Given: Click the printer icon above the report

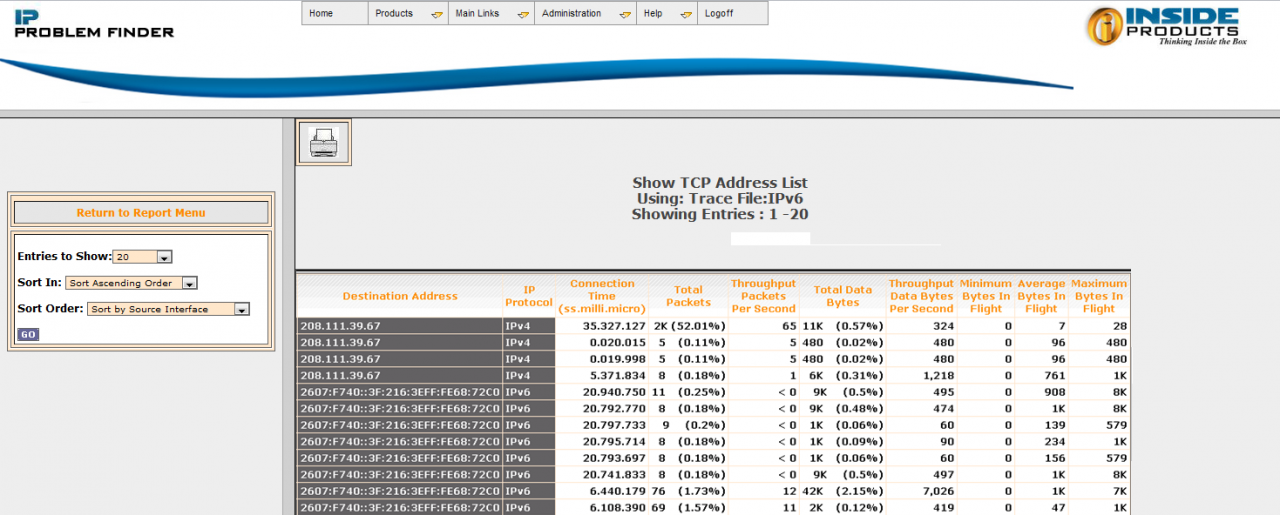Looking at the screenshot, I should tap(323, 143).
